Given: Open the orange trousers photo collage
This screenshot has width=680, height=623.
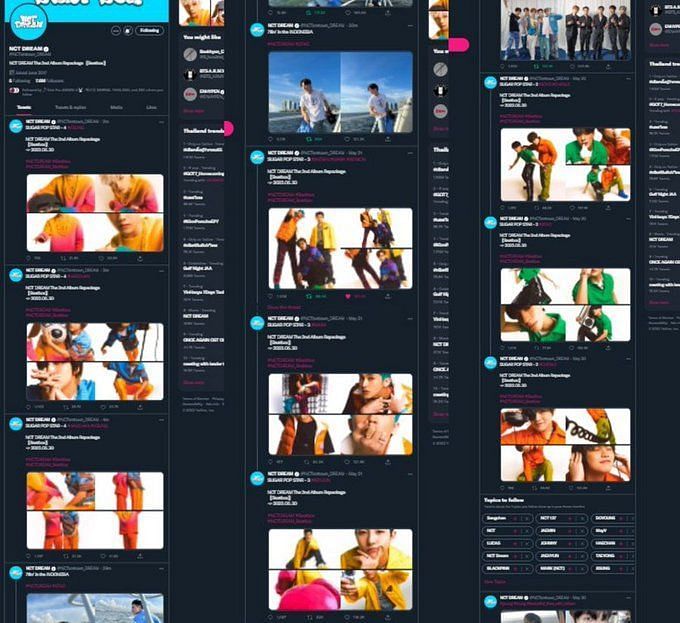Looking at the screenshot, I should 95,511.
